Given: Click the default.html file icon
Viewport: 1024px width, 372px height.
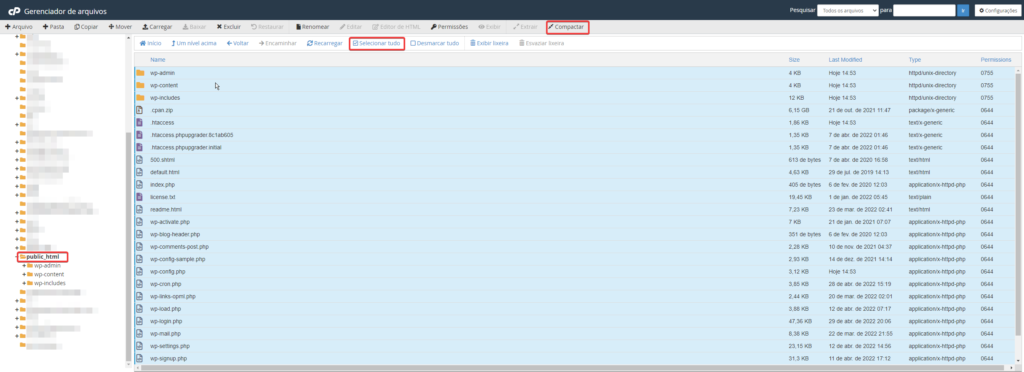Looking at the screenshot, I should tap(139, 172).
